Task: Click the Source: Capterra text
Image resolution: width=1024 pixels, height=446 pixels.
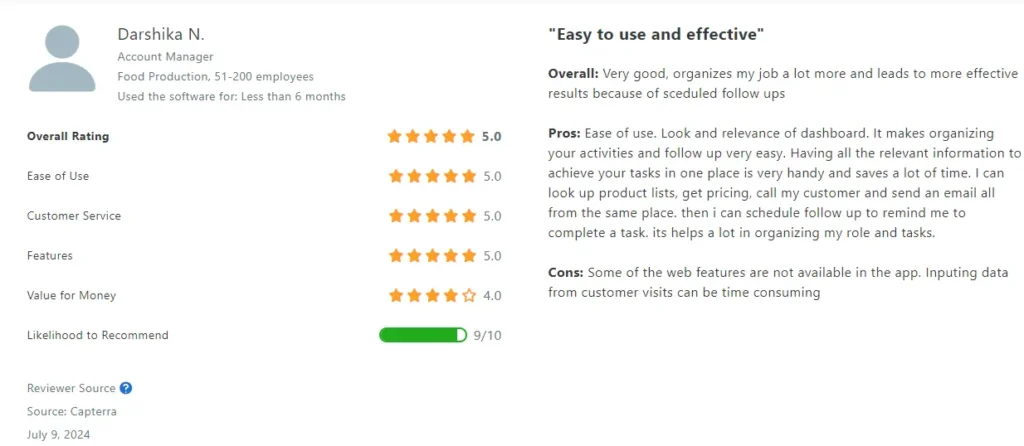Action: 72,411
